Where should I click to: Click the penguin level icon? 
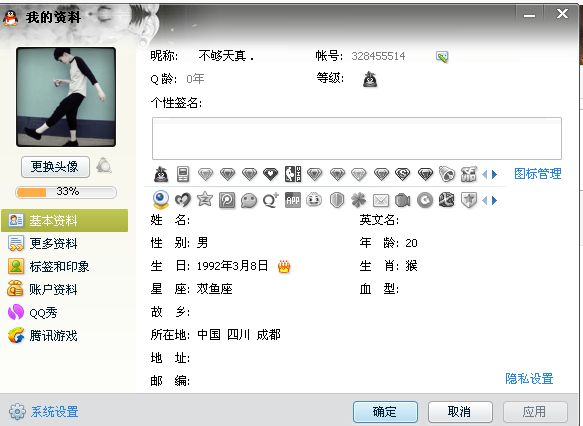(x=370, y=79)
